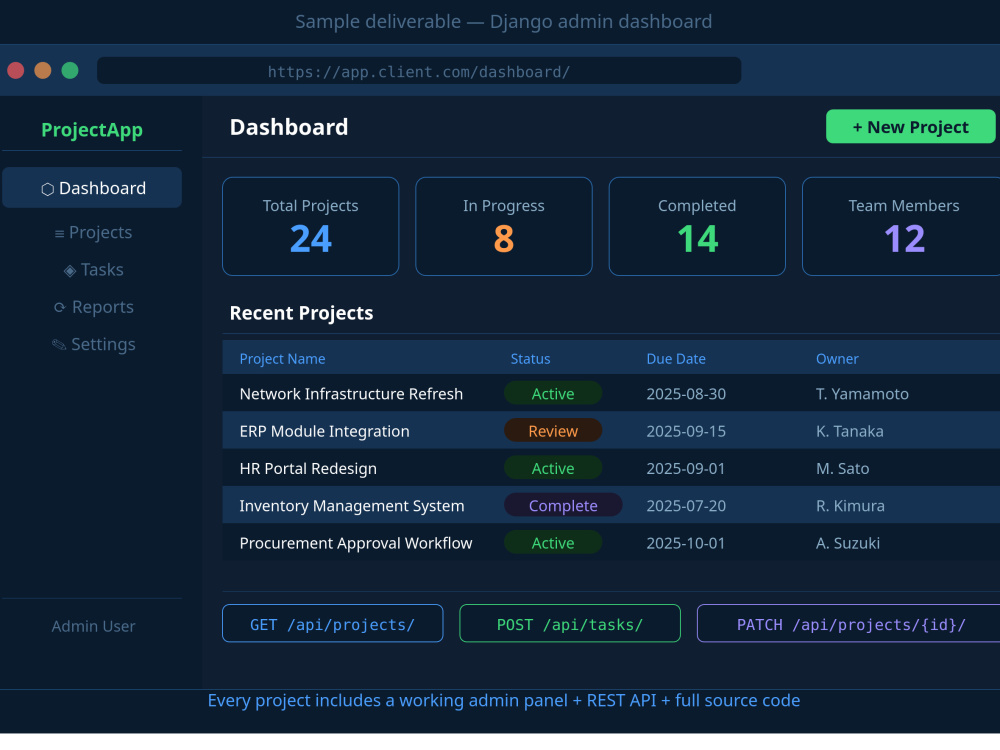
Task: Click Admin User in the sidebar
Action: [x=93, y=626]
